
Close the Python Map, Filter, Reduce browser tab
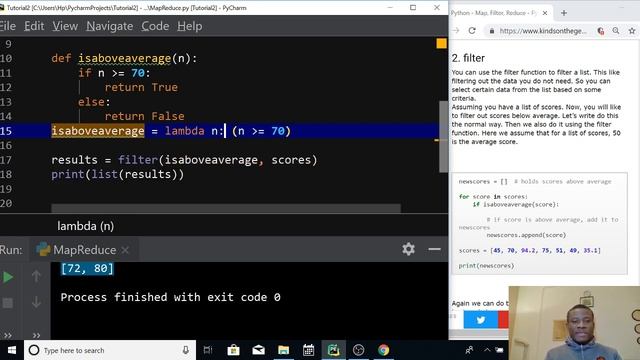tap(545, 13)
